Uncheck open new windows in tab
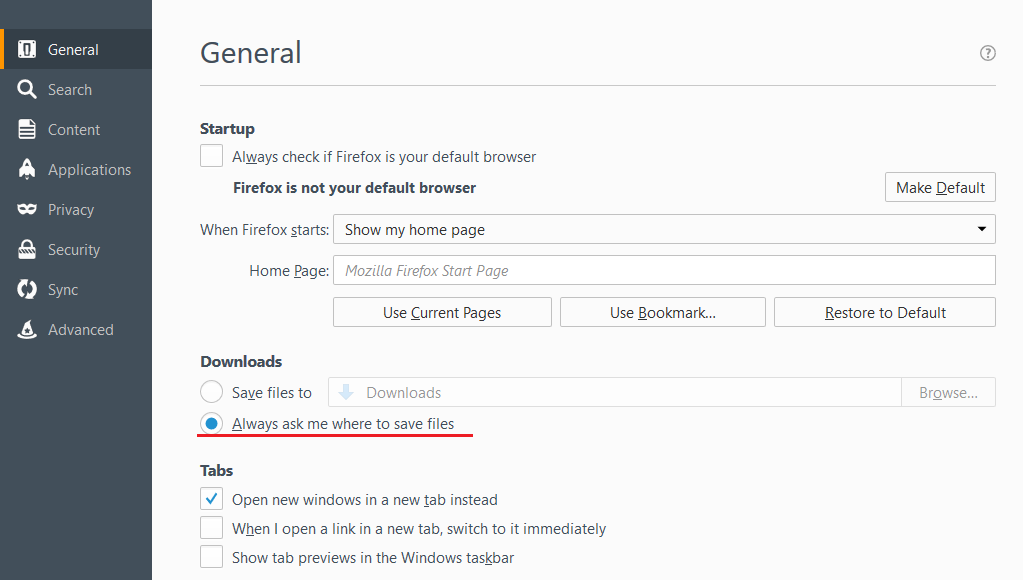The image size is (1023, 580). tap(211, 499)
